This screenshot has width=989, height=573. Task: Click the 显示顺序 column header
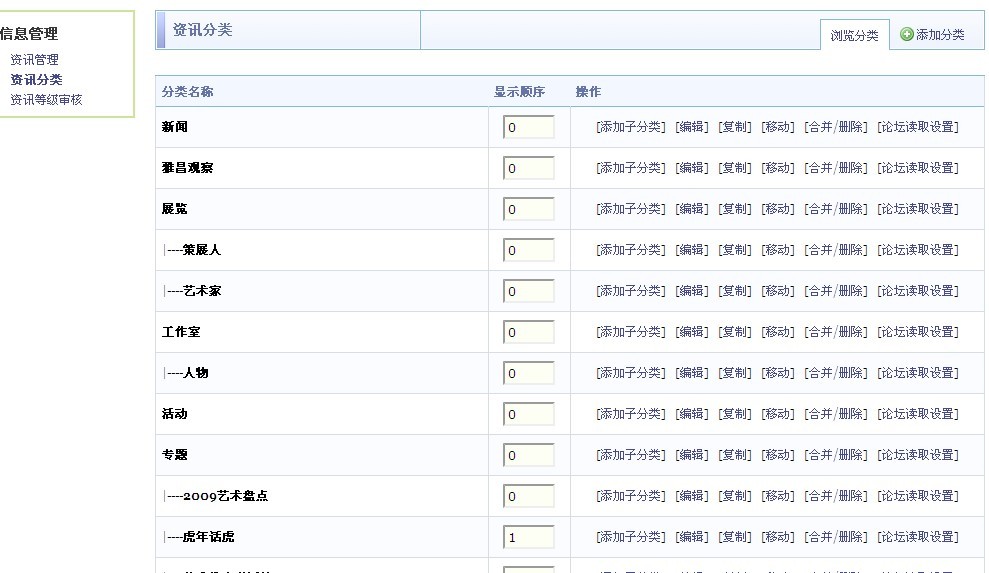tap(519, 92)
